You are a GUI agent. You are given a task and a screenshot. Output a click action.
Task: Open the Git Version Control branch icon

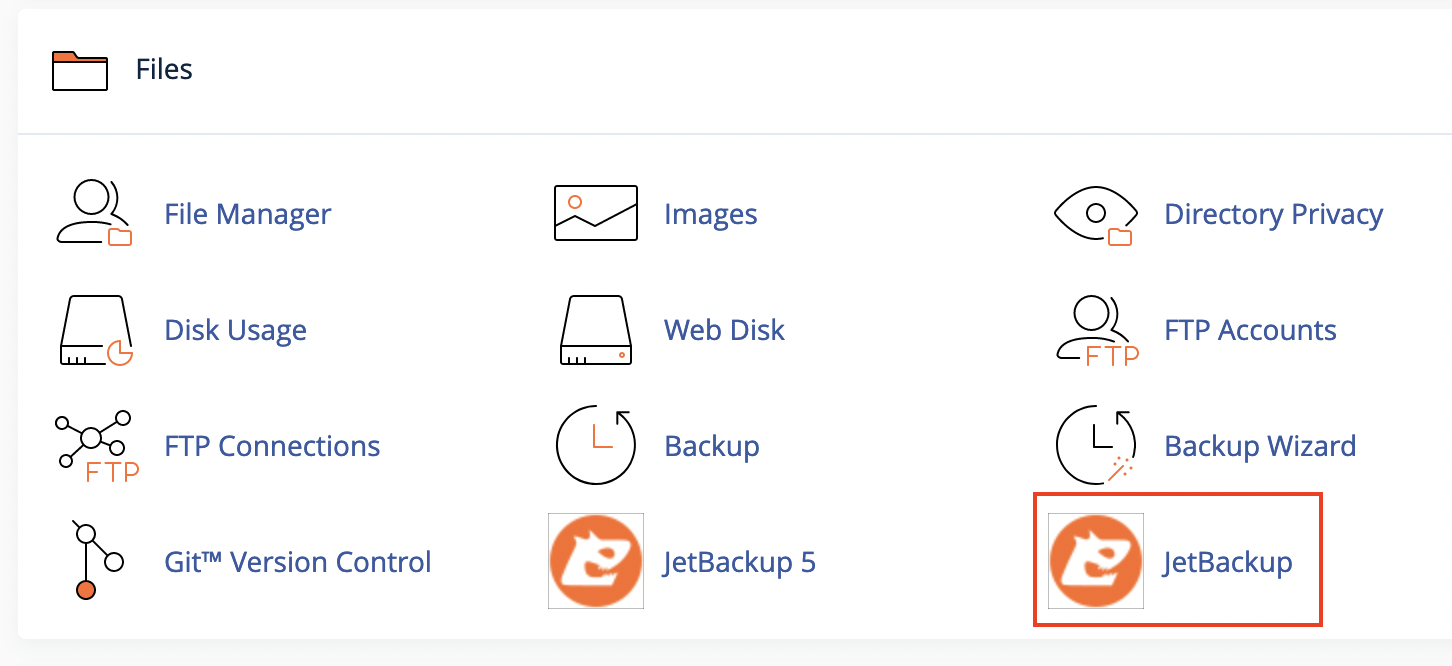pos(97,562)
